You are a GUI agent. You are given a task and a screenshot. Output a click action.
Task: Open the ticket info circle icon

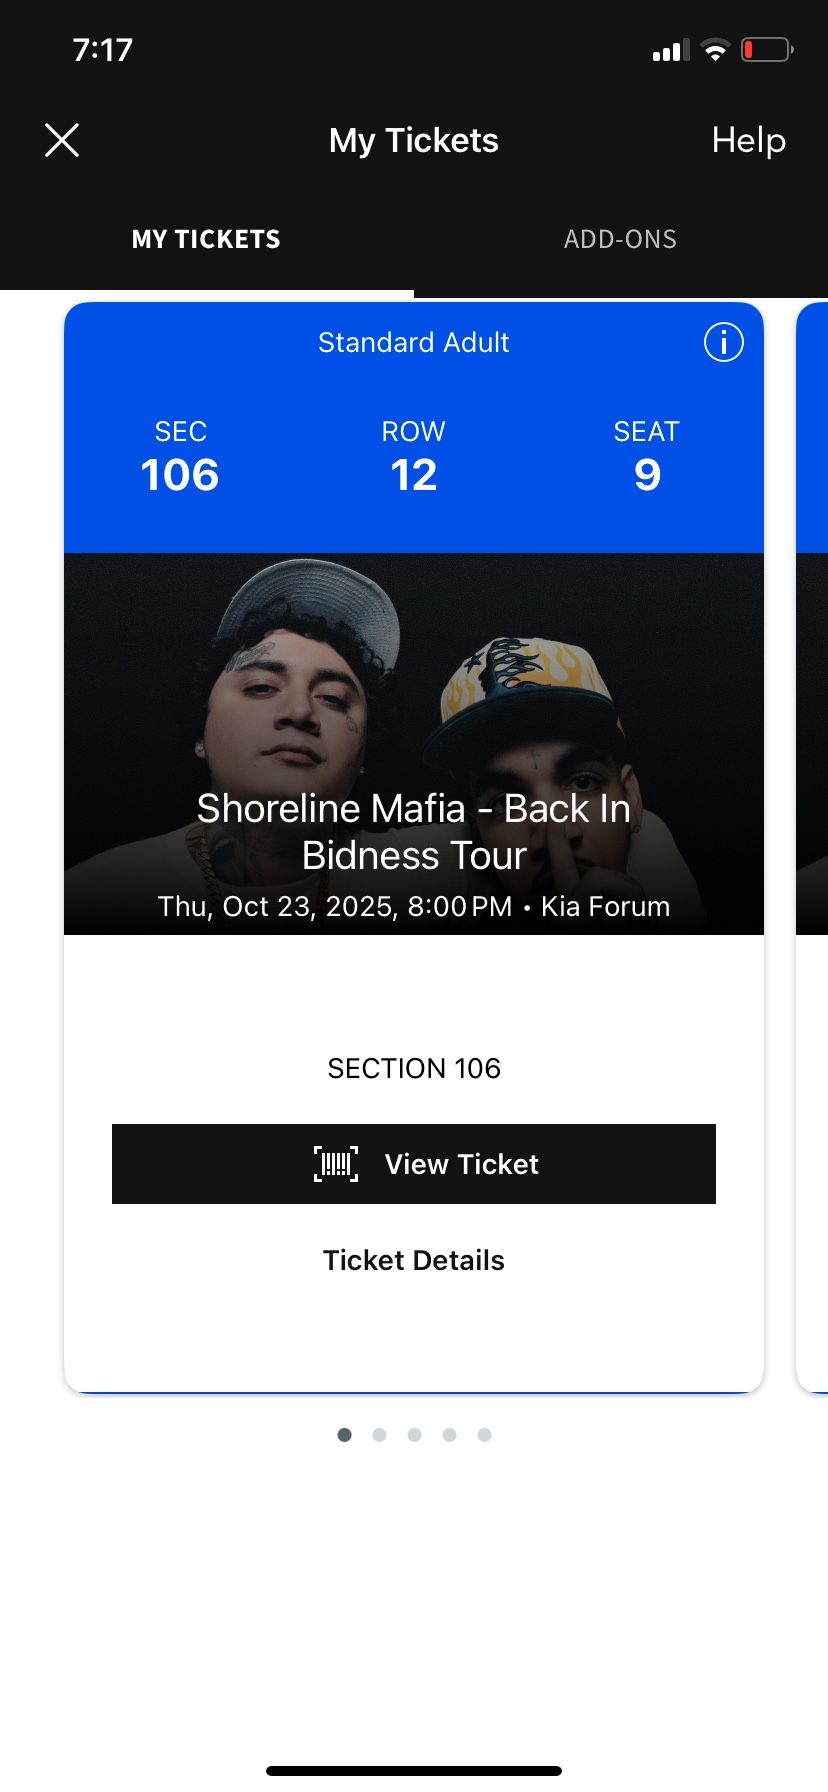(724, 342)
